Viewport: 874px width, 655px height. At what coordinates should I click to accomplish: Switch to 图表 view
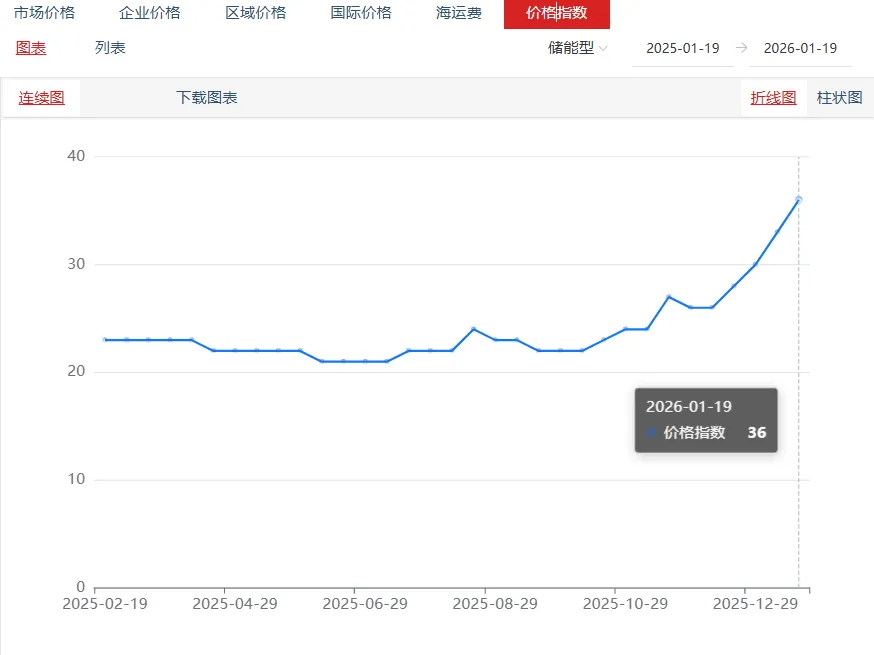coord(31,48)
